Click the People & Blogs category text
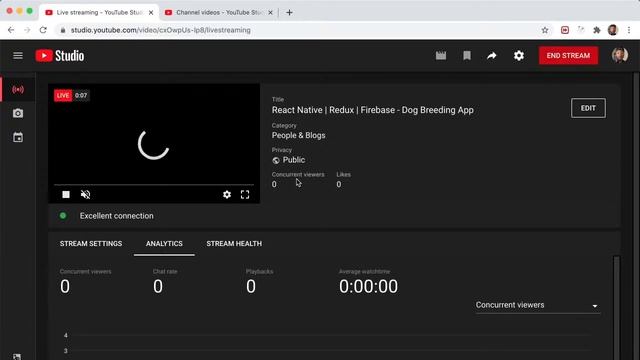 click(298, 136)
